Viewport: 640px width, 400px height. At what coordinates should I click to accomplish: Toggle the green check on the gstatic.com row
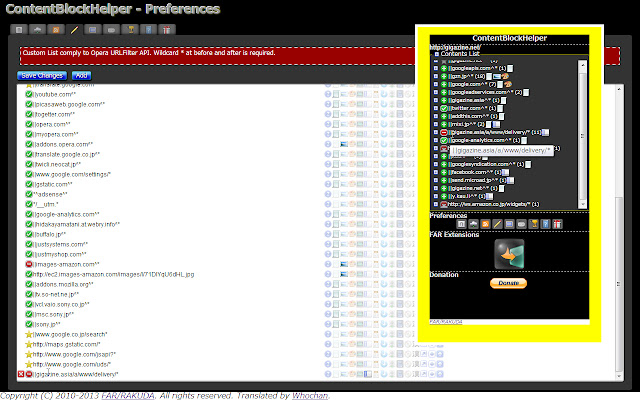tap(29, 184)
